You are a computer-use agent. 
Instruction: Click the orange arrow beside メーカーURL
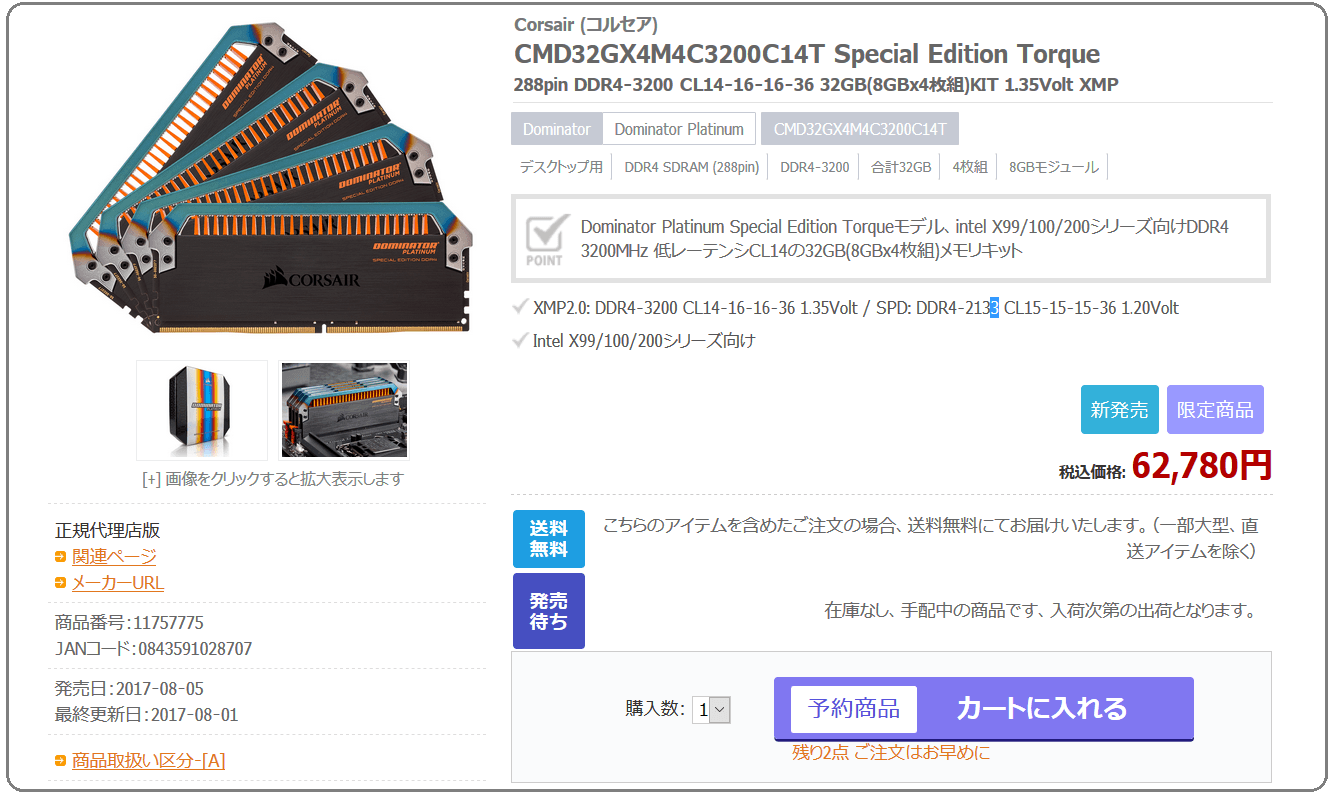tap(61, 583)
